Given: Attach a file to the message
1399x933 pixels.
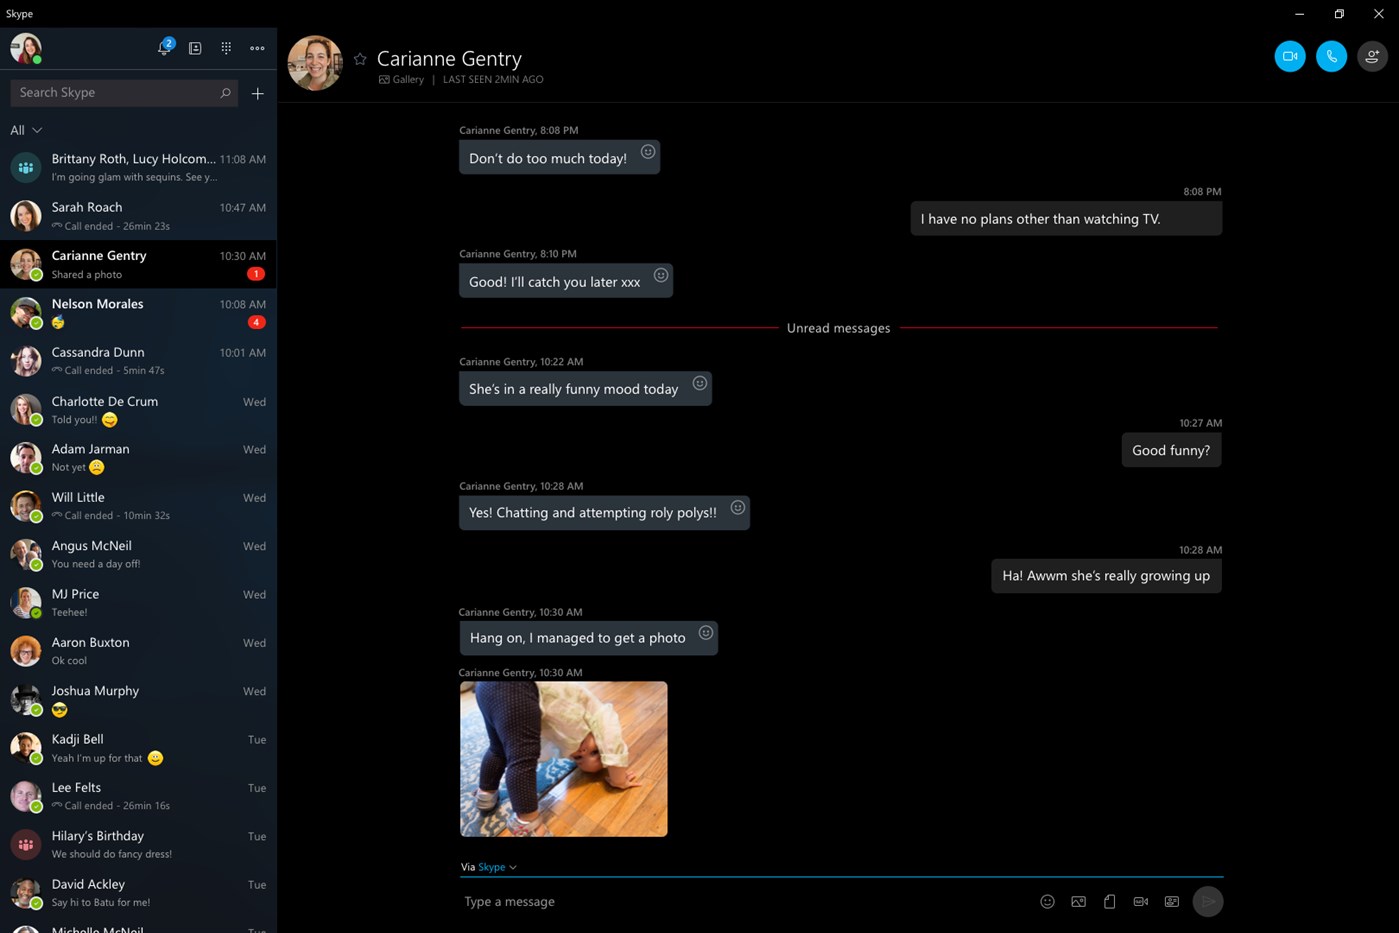Looking at the screenshot, I should coord(1109,901).
